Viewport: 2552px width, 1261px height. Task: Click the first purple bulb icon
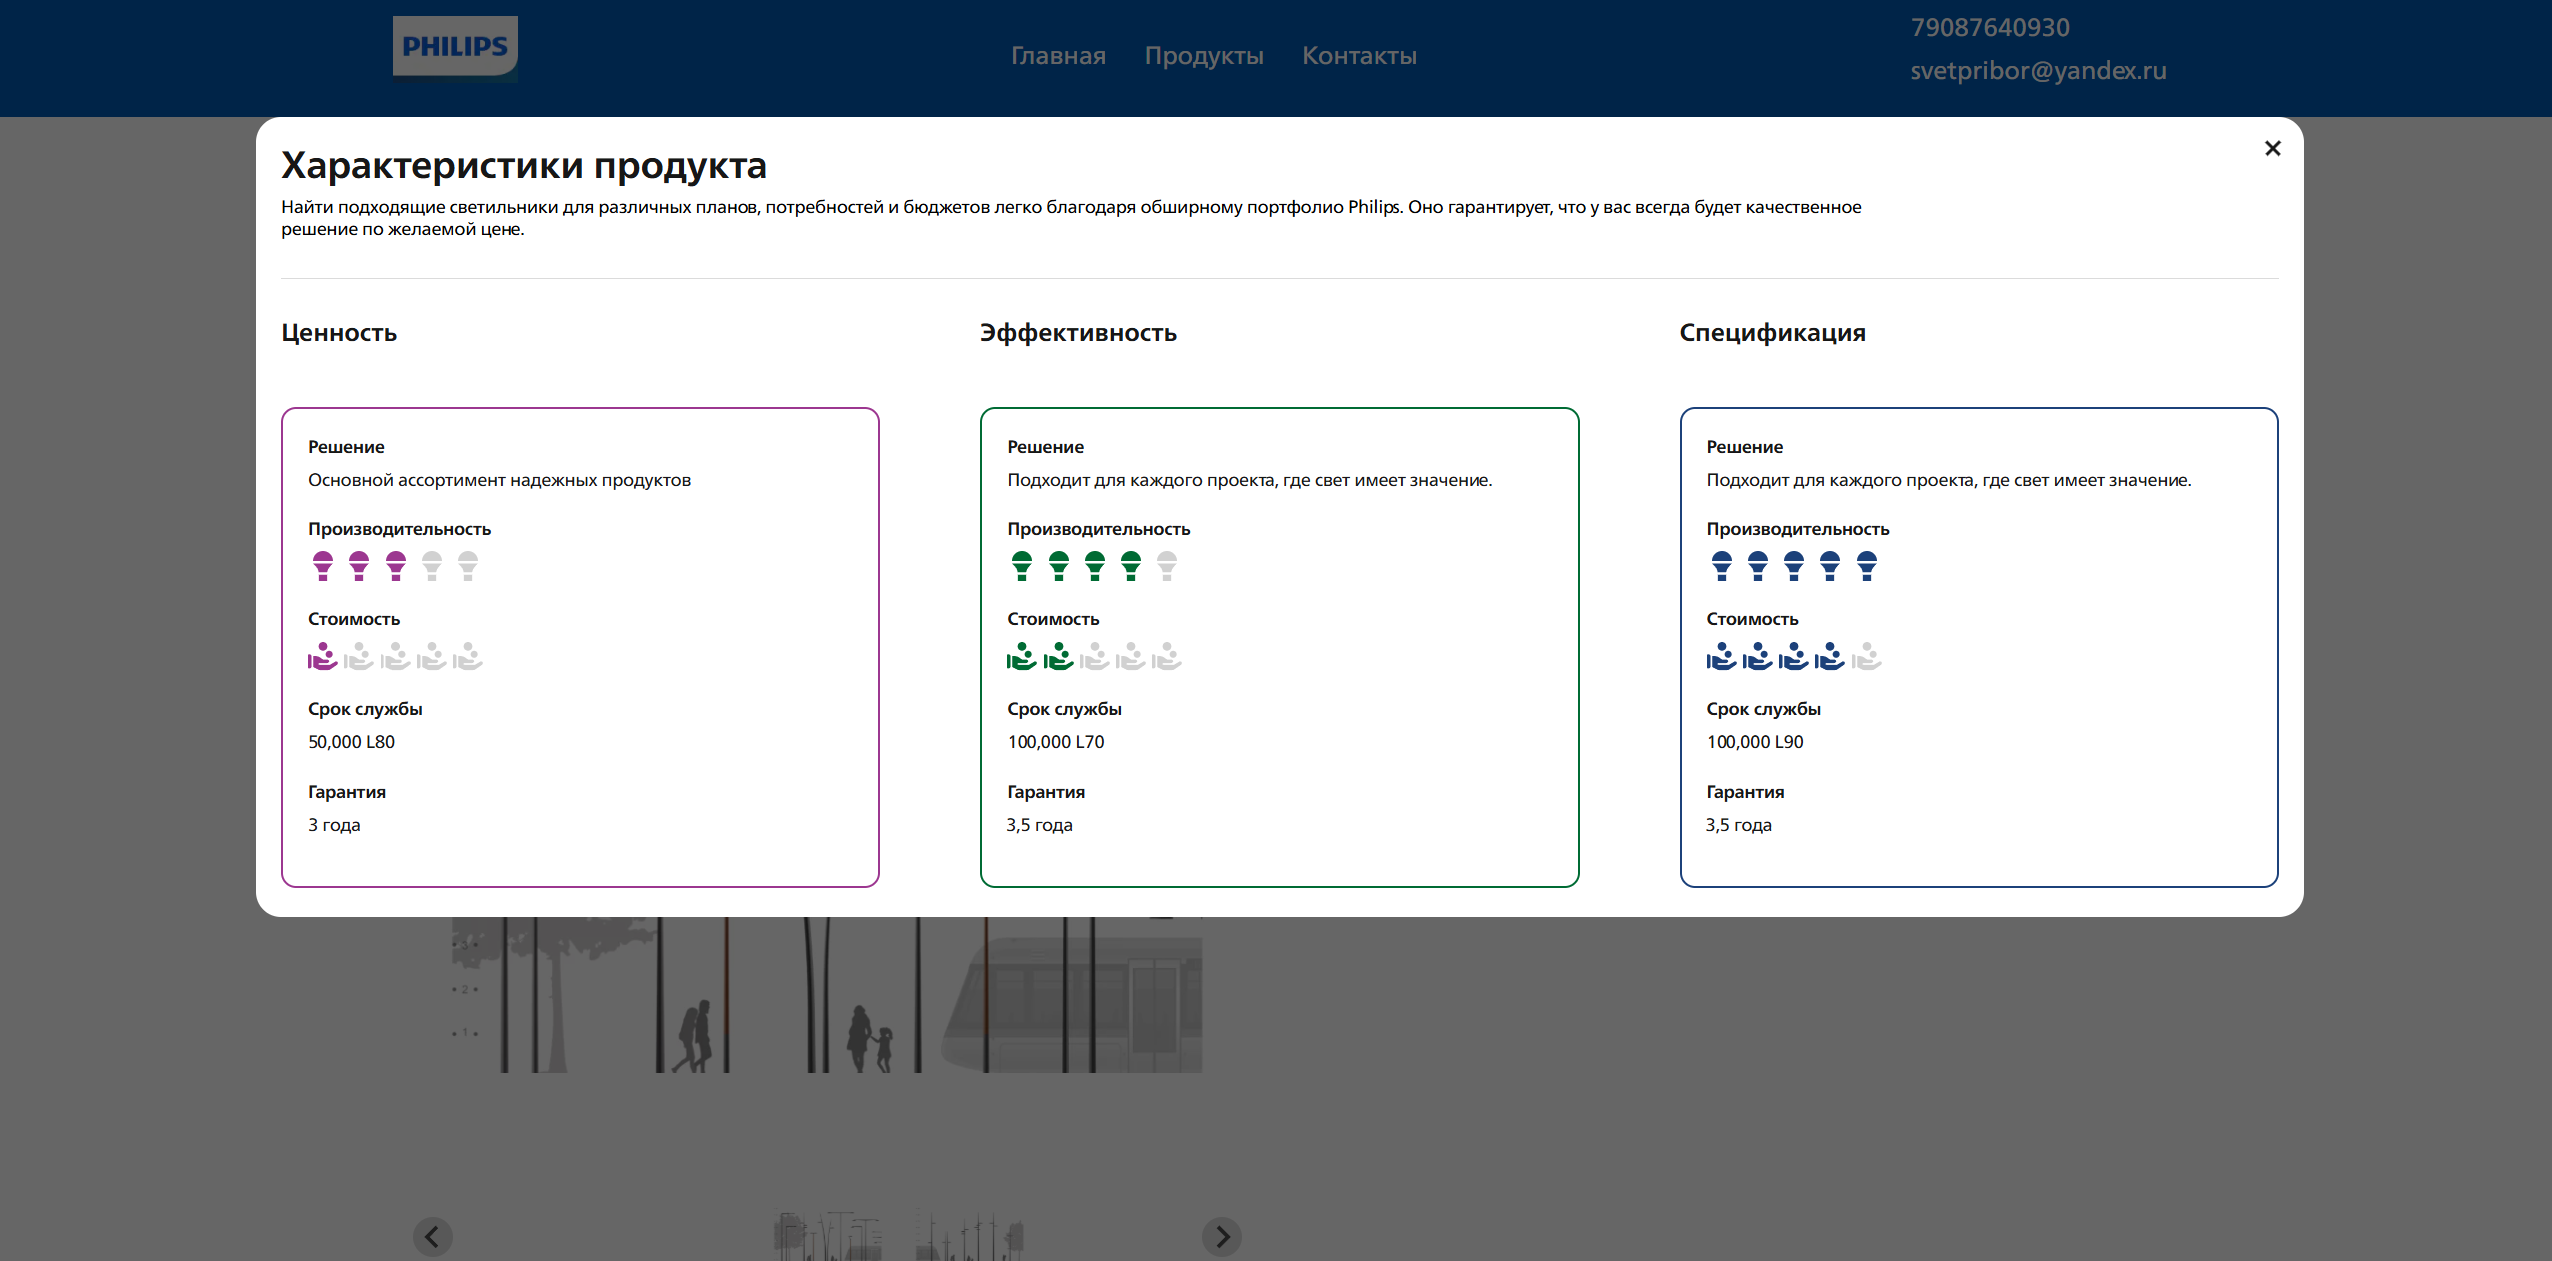pyautogui.click(x=322, y=566)
